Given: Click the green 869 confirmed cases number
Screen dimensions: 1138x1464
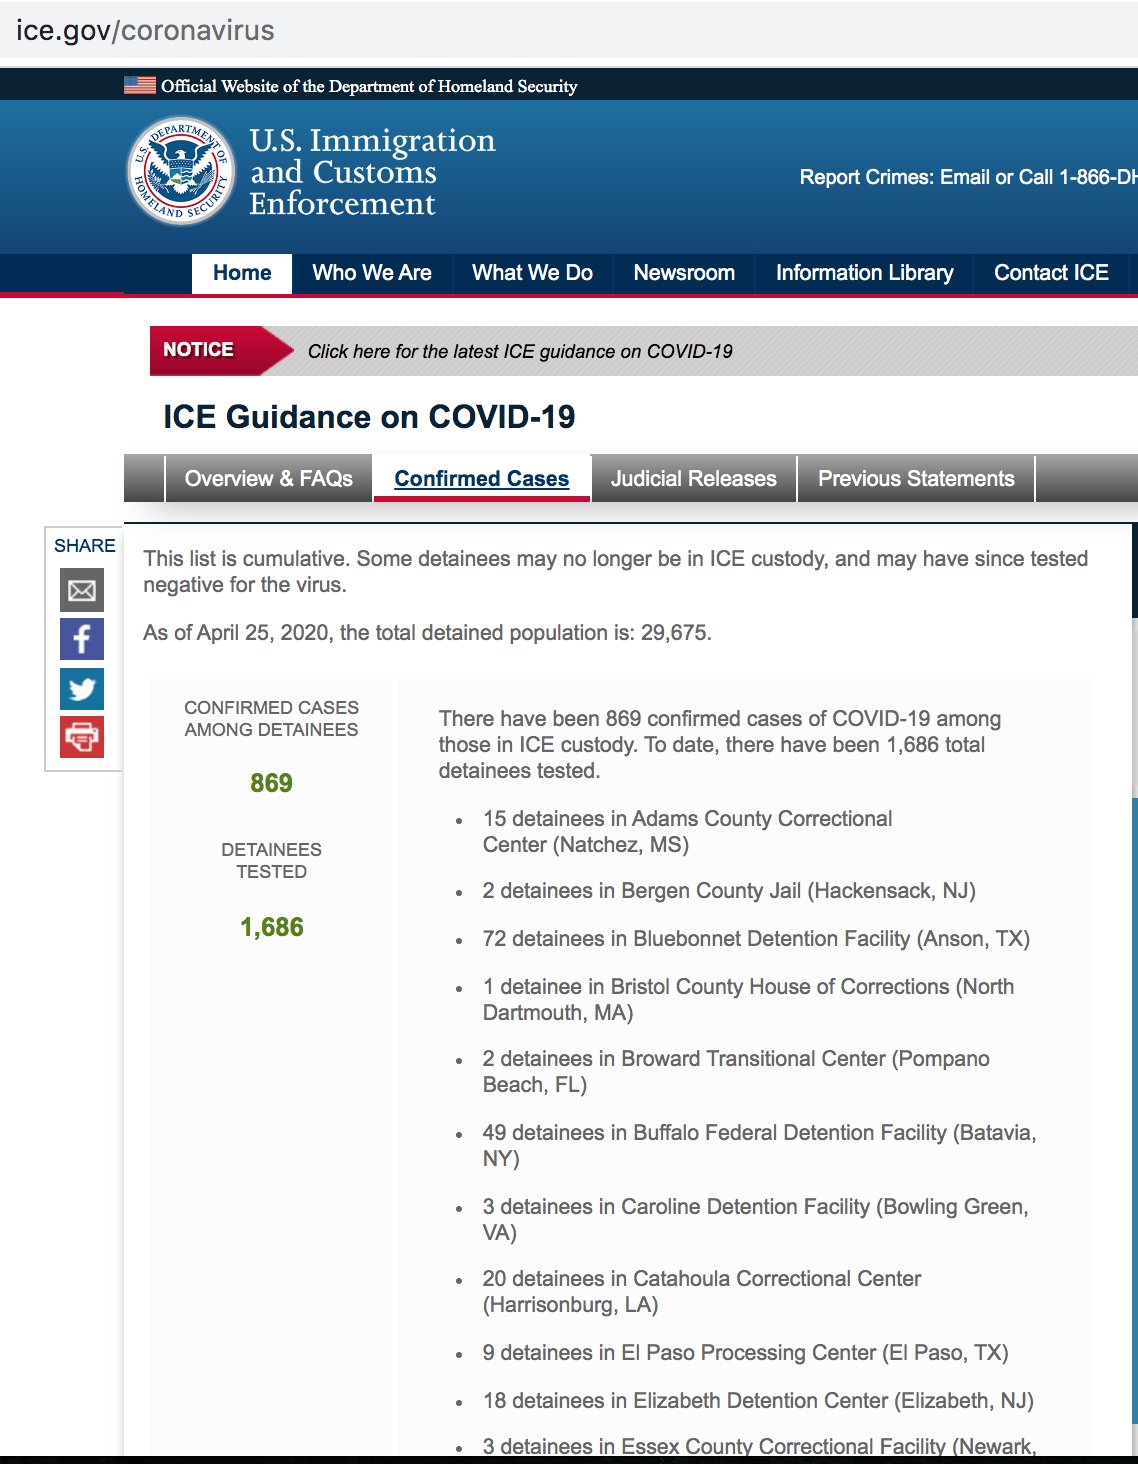Looking at the screenshot, I should pyautogui.click(x=271, y=783).
